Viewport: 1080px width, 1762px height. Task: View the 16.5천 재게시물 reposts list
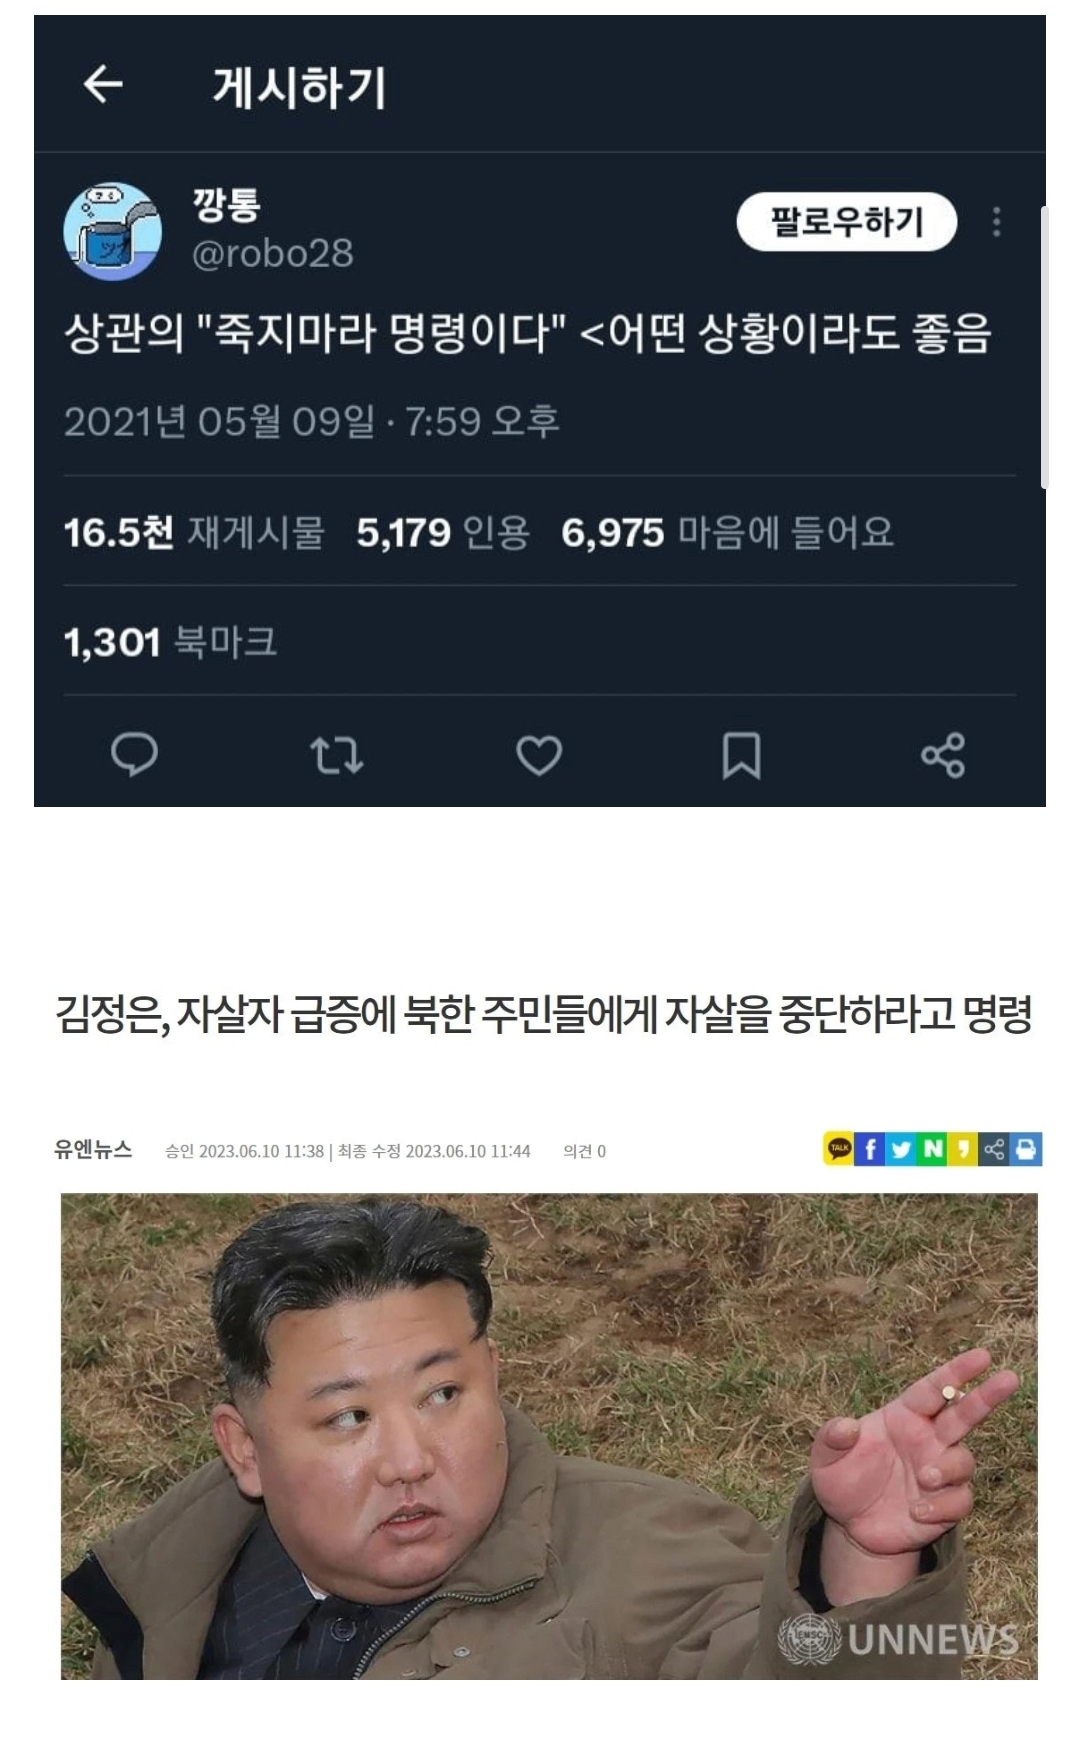[194, 532]
